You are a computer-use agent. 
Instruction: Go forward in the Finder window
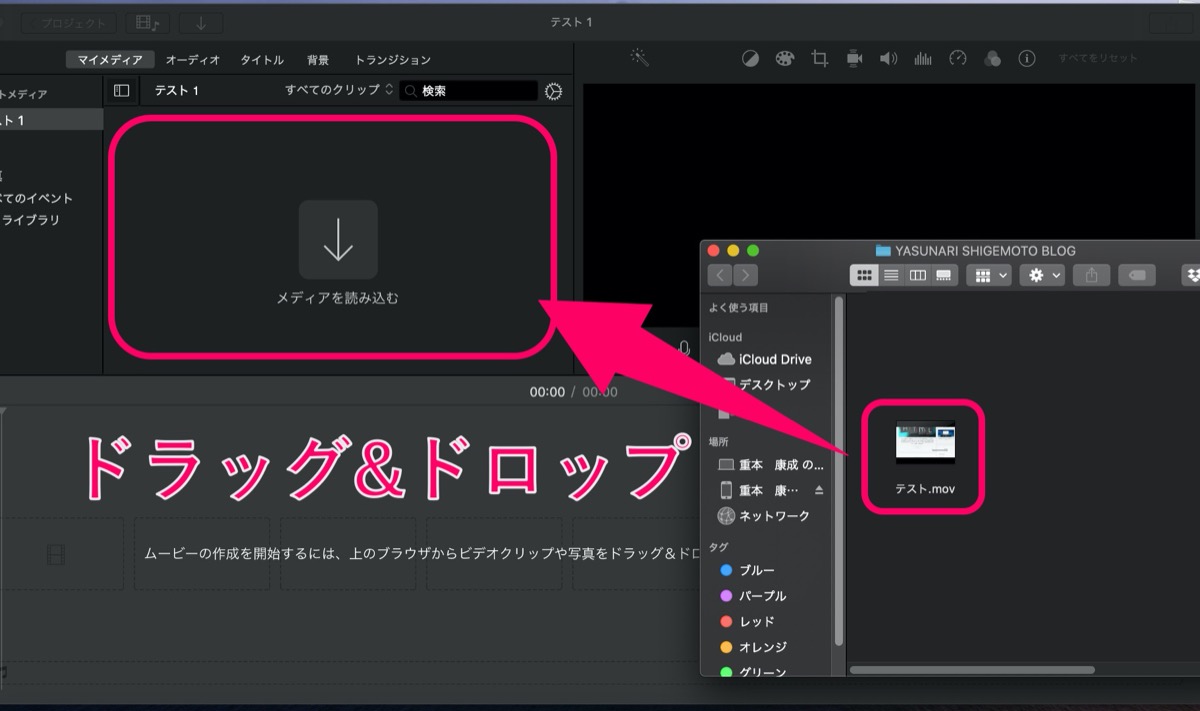point(745,275)
